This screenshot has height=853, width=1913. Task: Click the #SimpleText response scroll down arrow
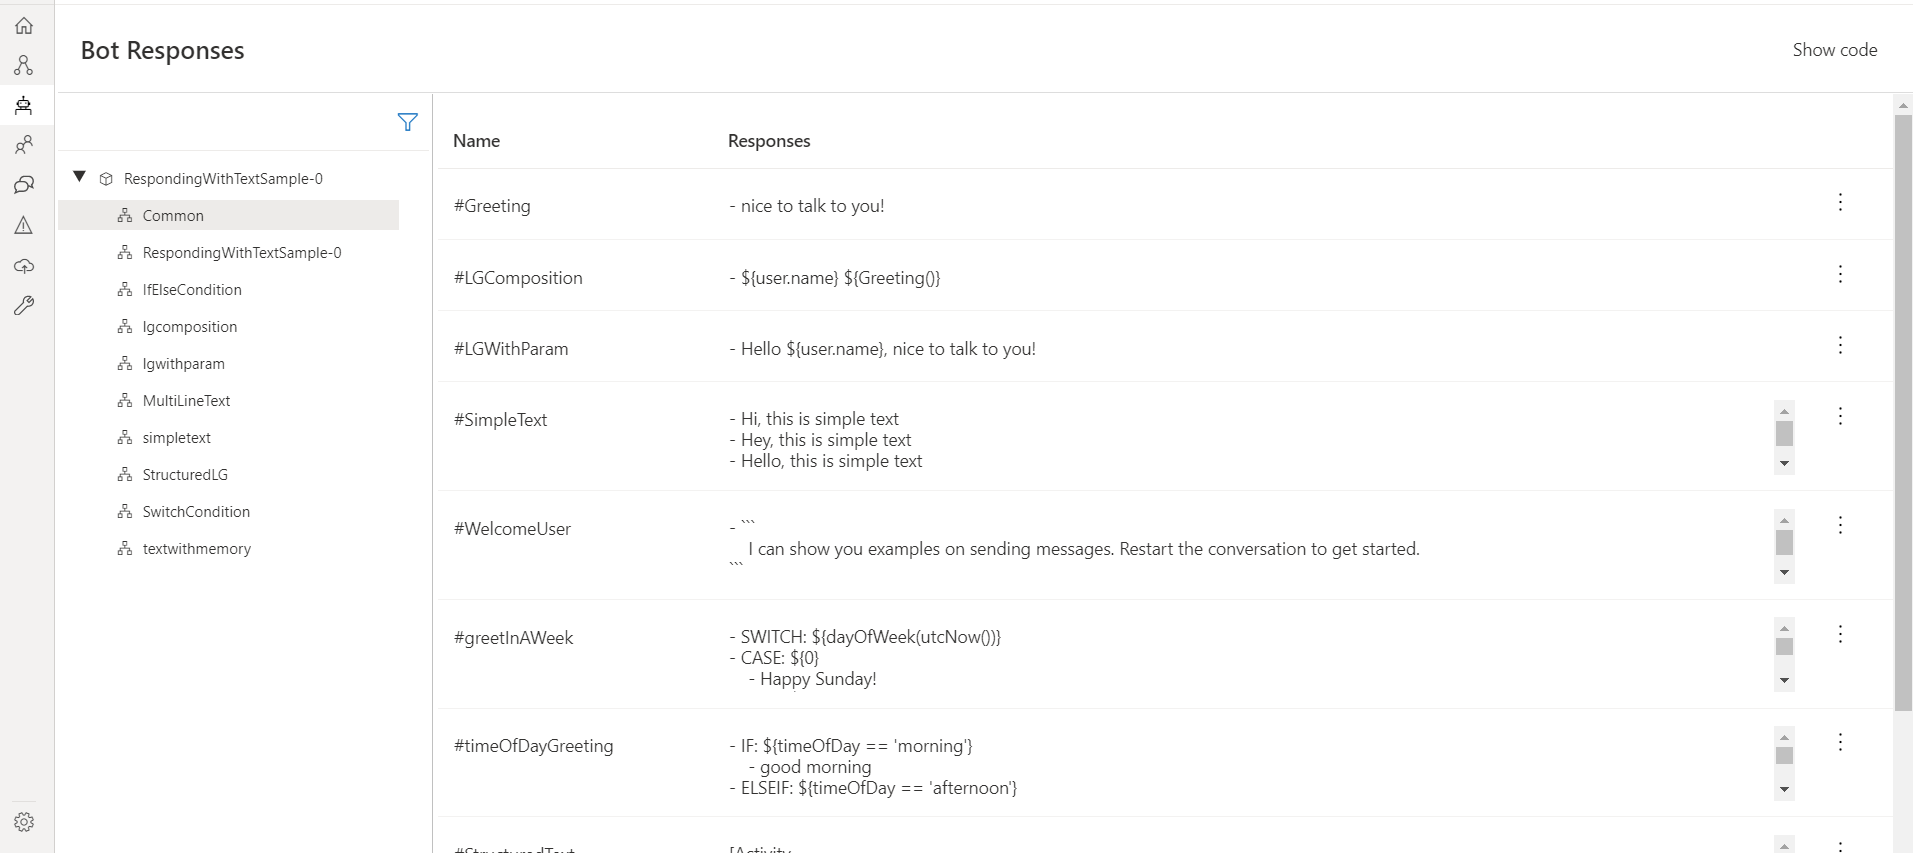[1784, 464]
